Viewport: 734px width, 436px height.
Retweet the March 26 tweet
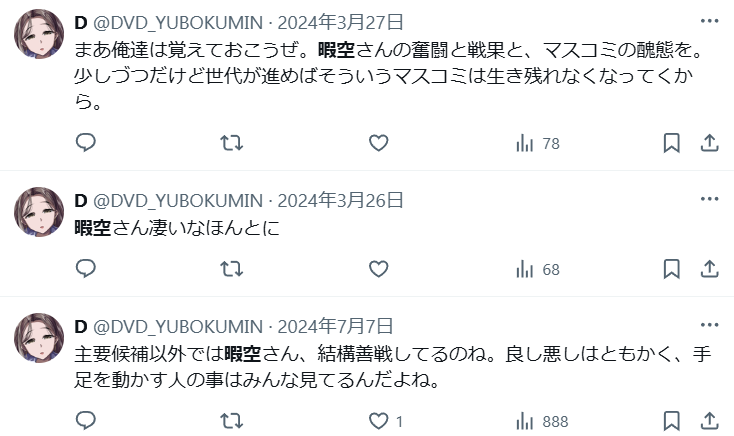[232, 269]
